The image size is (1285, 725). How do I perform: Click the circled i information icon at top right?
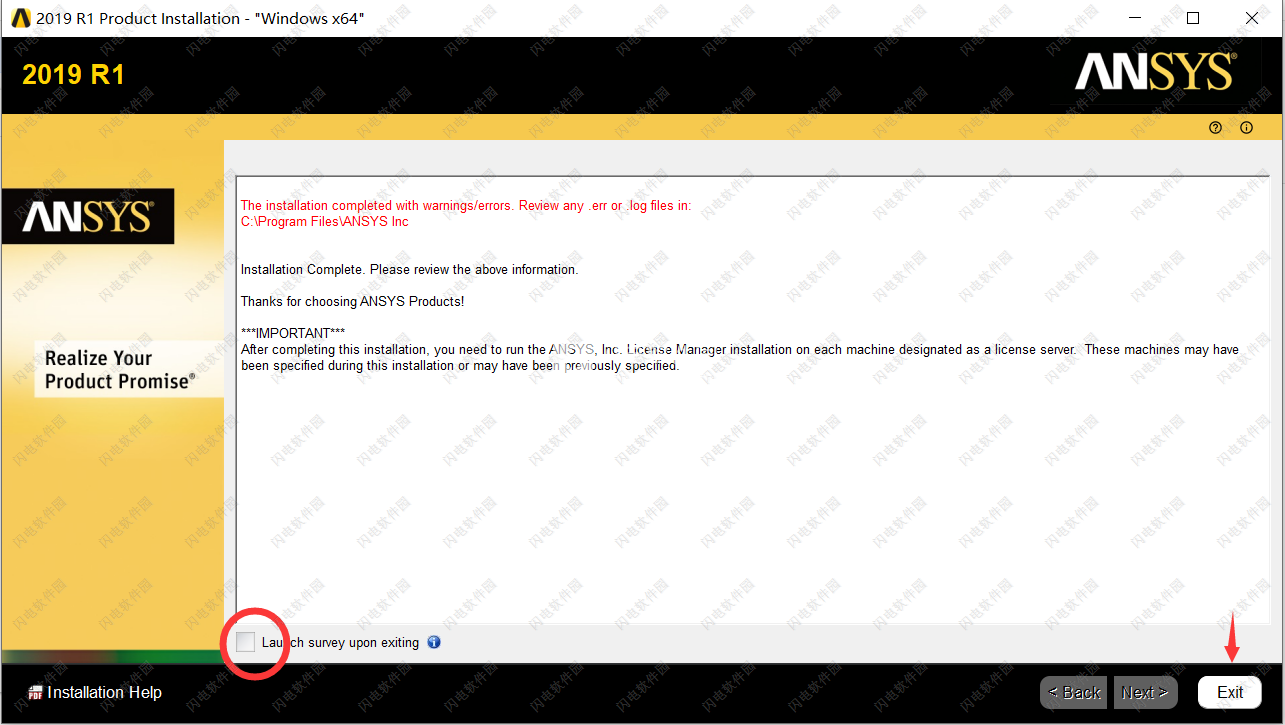coord(1246,127)
